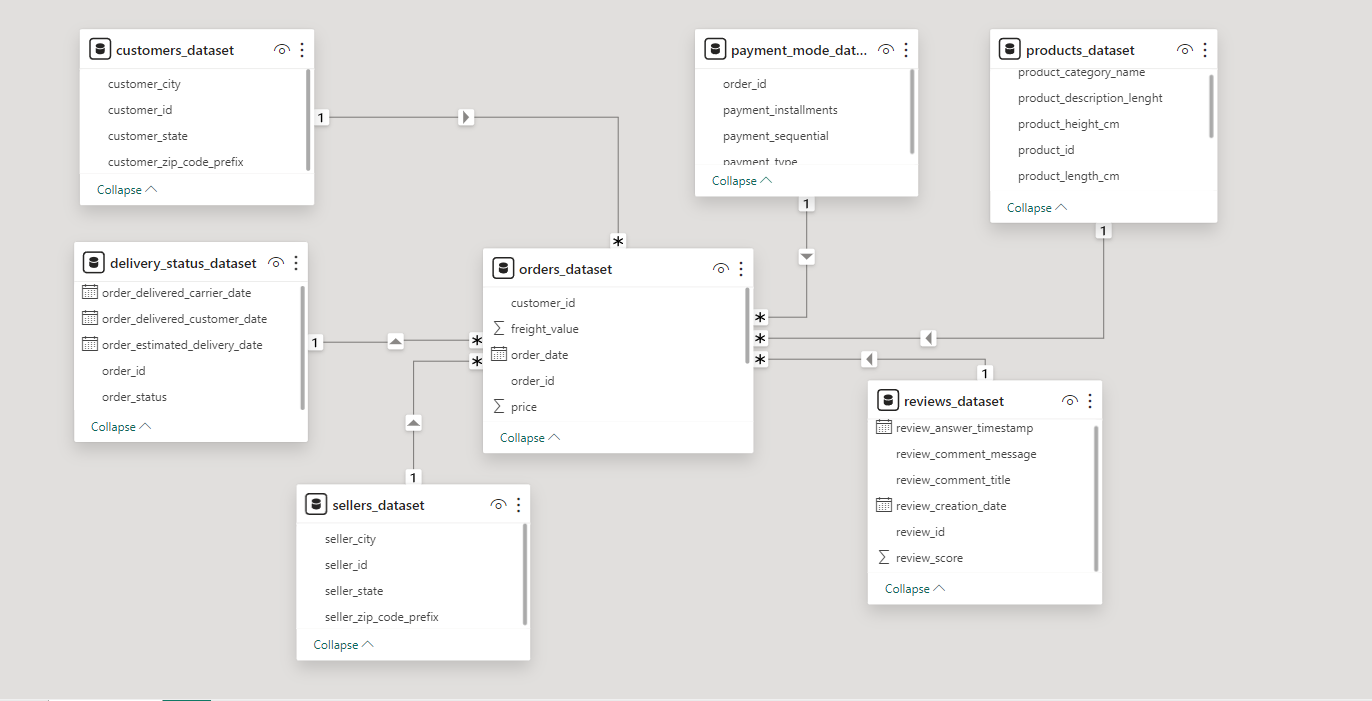Click the three-dot menu on sellers_dataset

click(518, 505)
